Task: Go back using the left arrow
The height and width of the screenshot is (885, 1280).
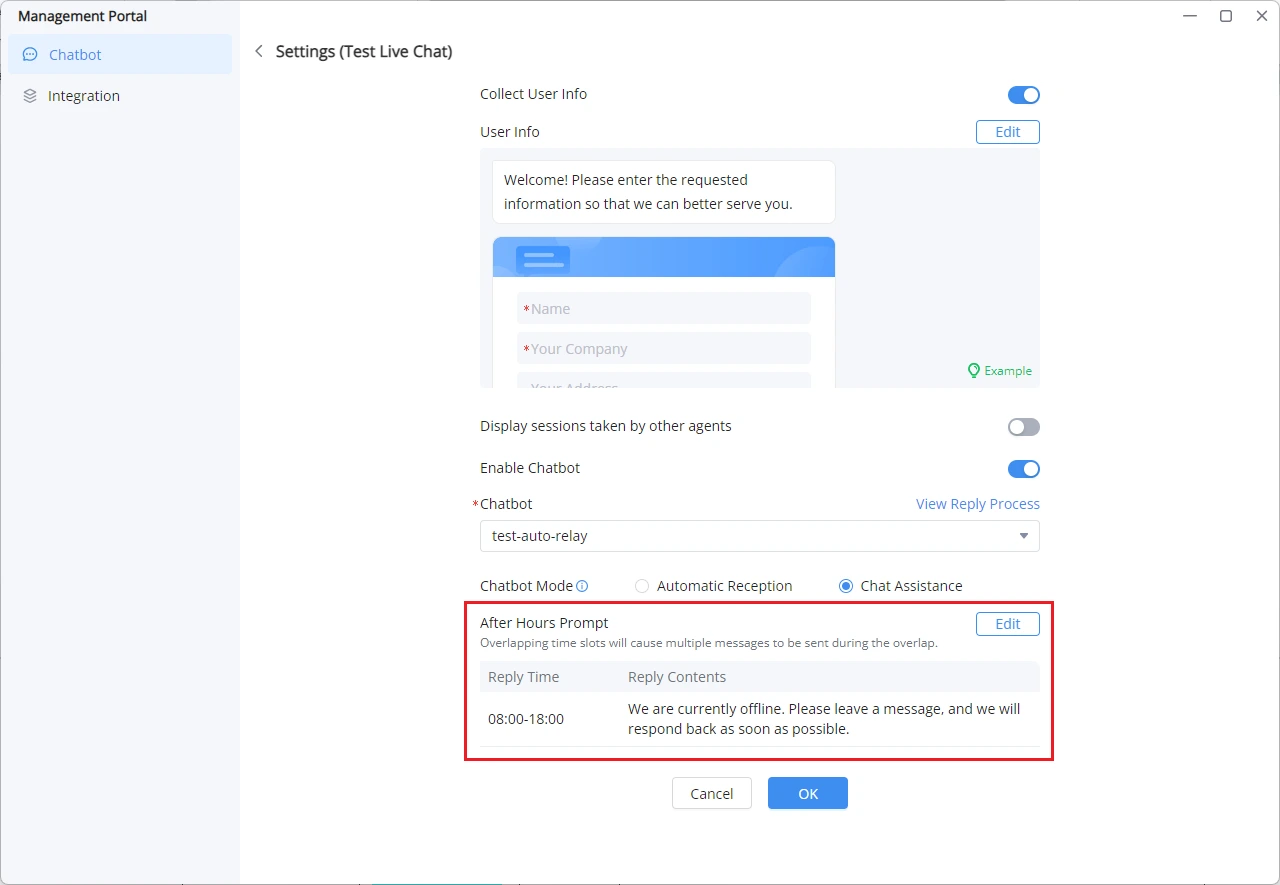Action: (259, 51)
